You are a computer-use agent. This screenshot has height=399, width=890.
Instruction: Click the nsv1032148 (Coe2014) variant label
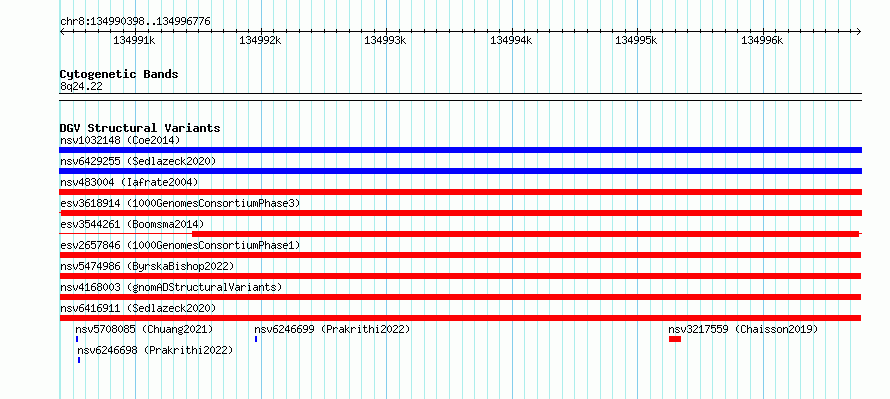pos(120,140)
